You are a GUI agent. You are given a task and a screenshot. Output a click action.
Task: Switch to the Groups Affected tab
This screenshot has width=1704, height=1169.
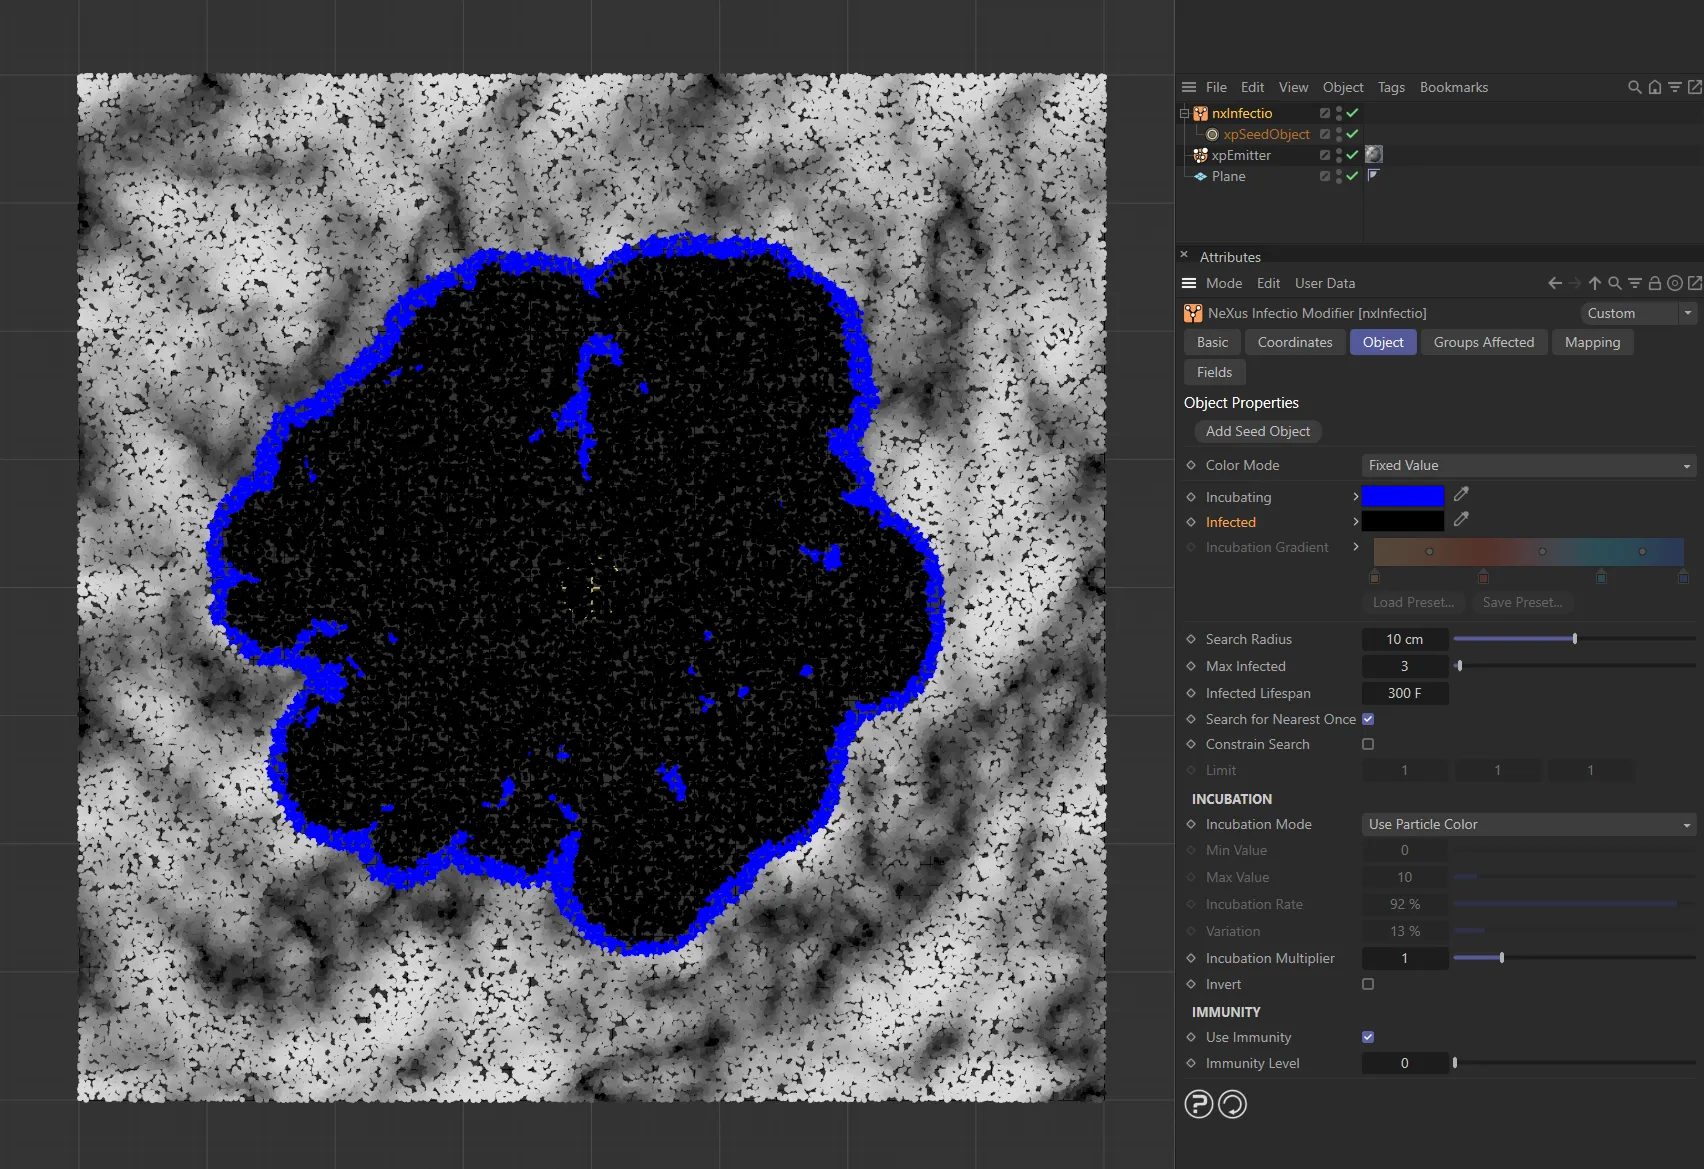pyautogui.click(x=1483, y=343)
